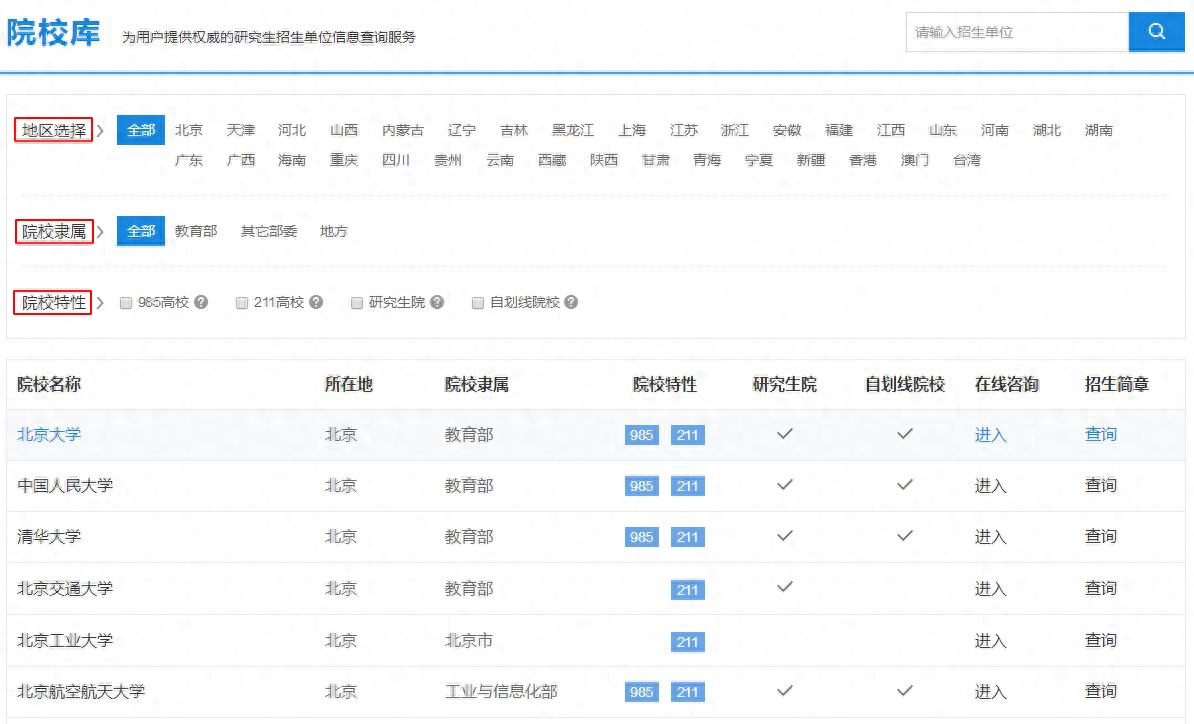Click 研究生院 checkmark in 北京交通大学 row
The width and height of the screenshot is (1194, 724).
(x=784, y=587)
